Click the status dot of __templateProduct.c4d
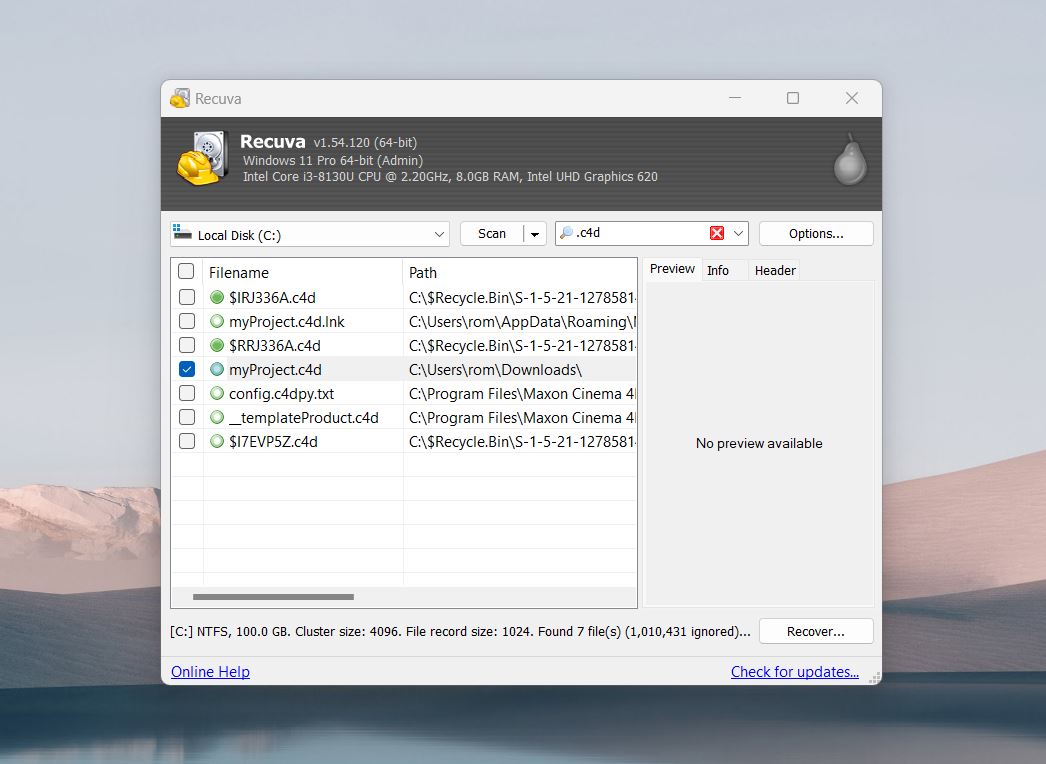 coord(217,417)
